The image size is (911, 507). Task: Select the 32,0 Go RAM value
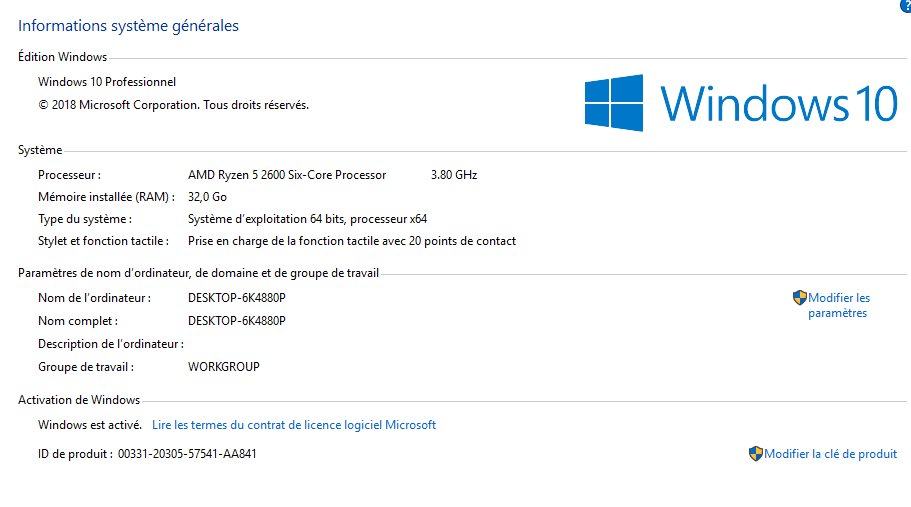(207, 197)
